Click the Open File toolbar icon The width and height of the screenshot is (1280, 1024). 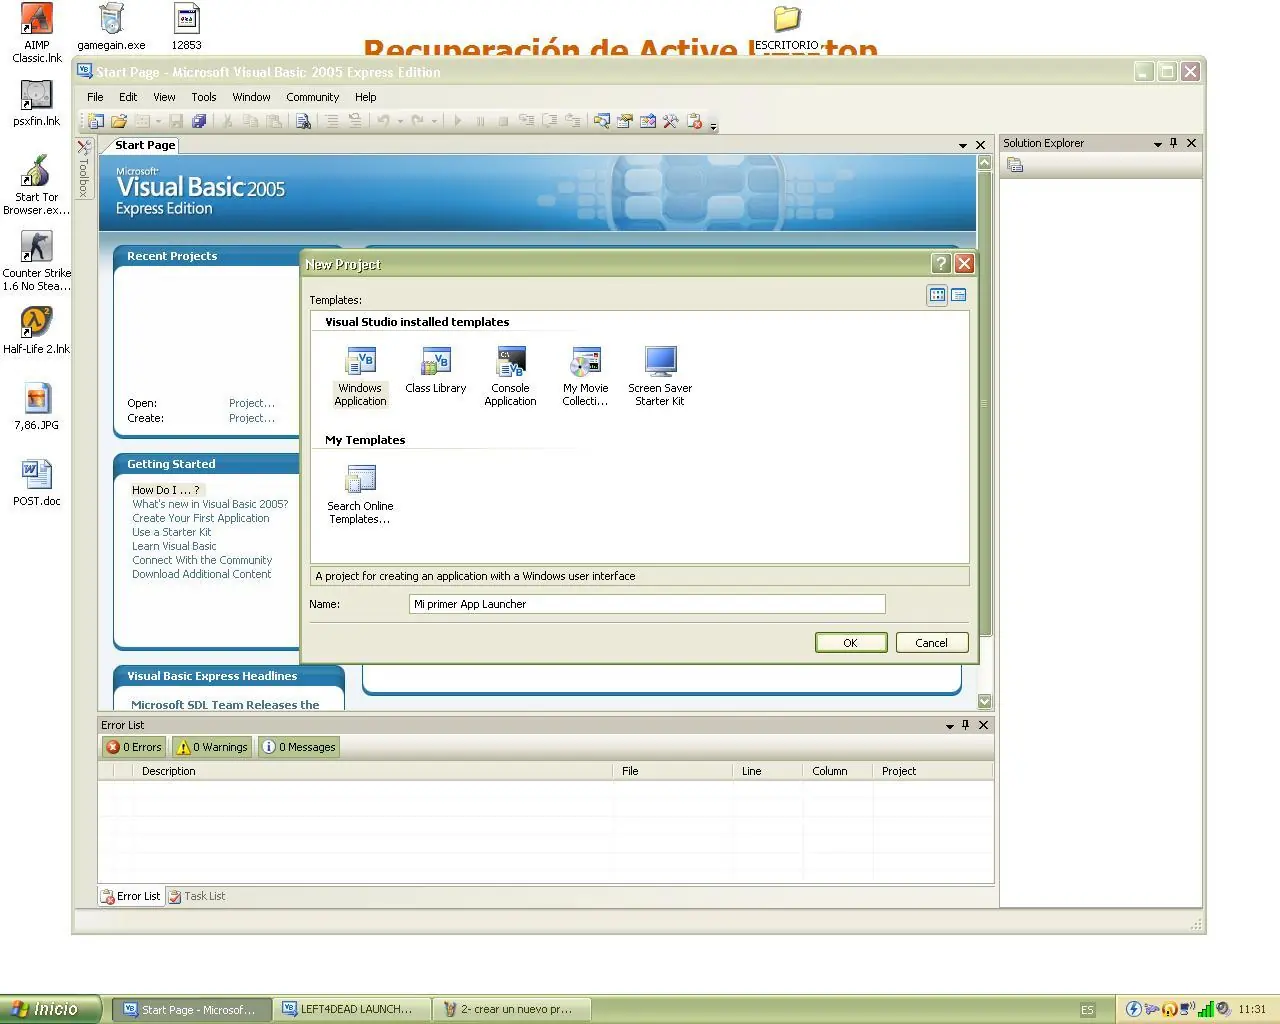(x=119, y=121)
